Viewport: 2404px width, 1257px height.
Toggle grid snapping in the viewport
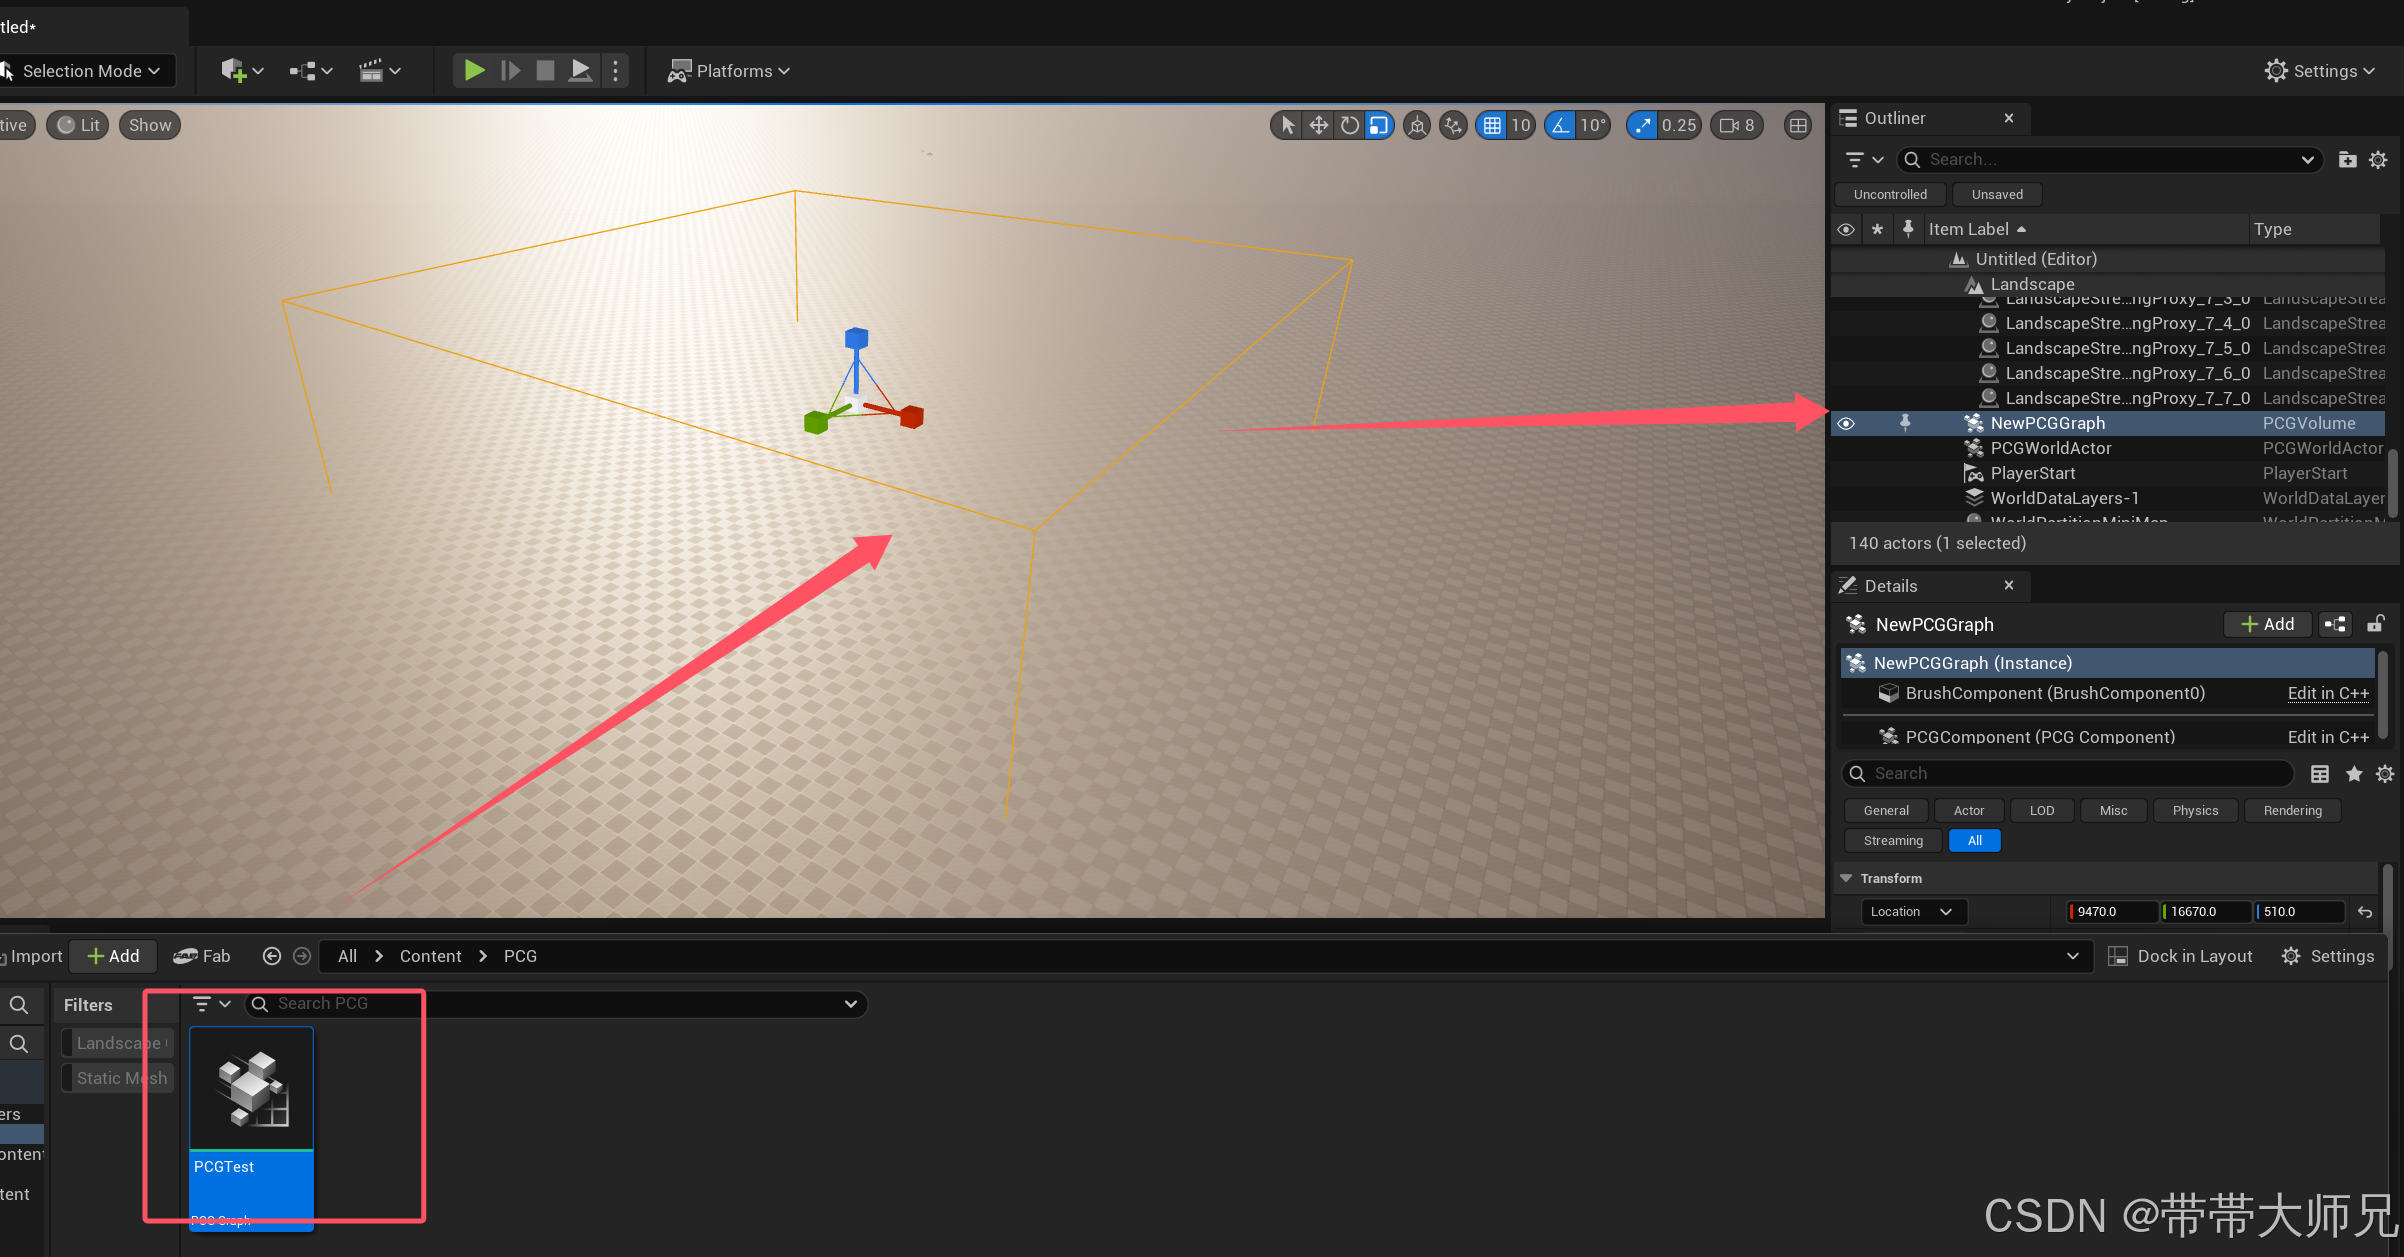coord(1492,125)
